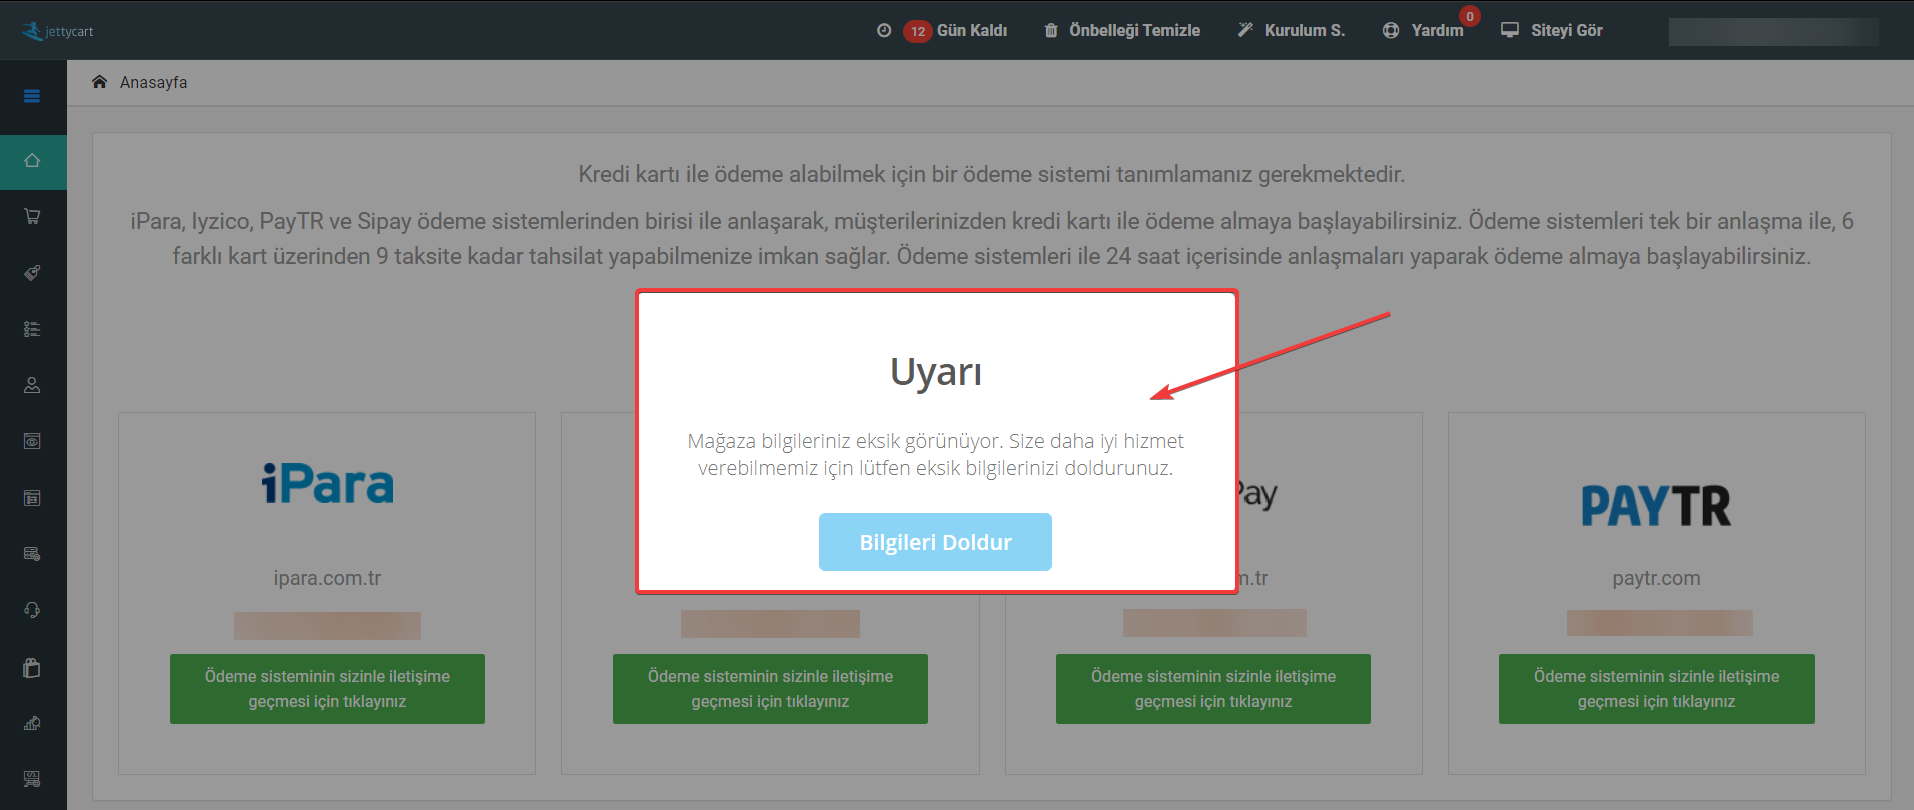Image resolution: width=1914 pixels, height=810 pixels.
Task: Click the lifebuoy Yardım icon
Action: 1391,30
